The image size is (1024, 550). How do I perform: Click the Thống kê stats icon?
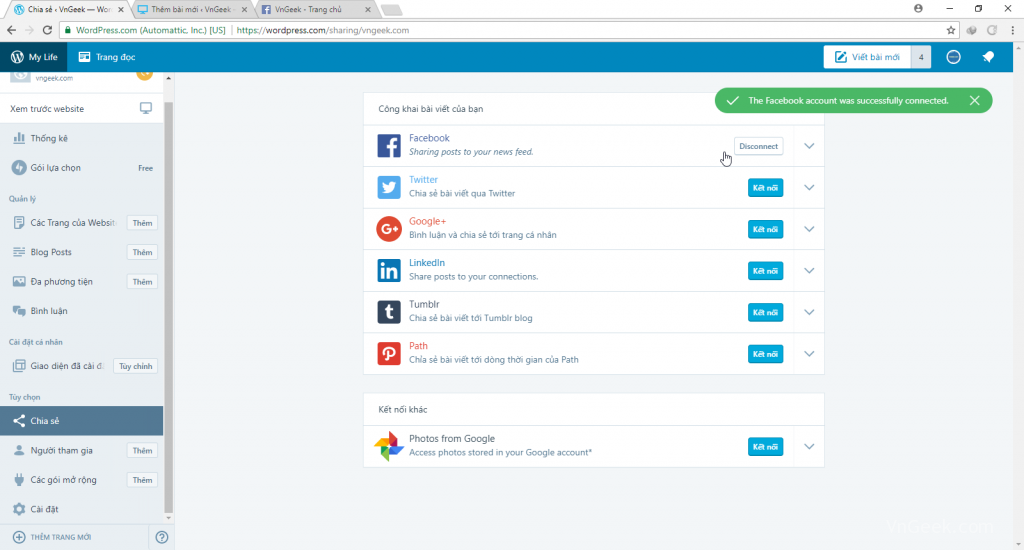click(19, 138)
